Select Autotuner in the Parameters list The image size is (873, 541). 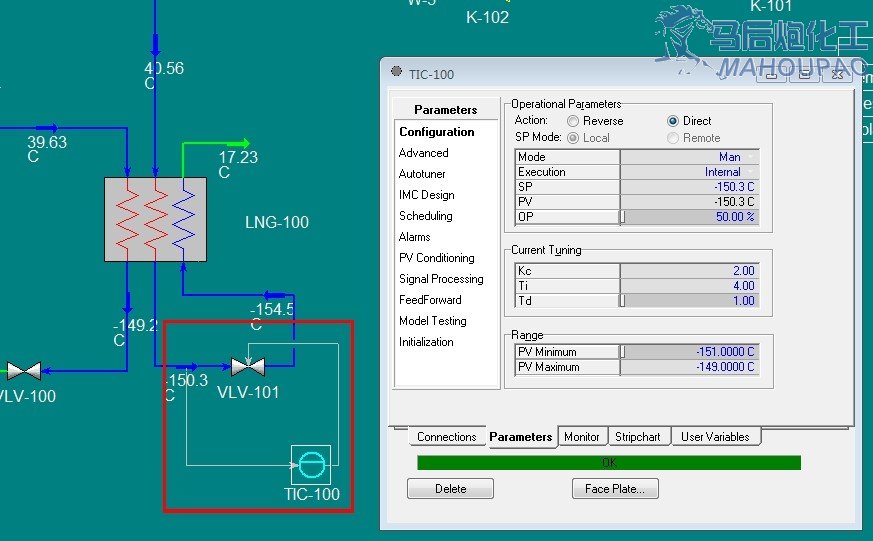tap(422, 174)
